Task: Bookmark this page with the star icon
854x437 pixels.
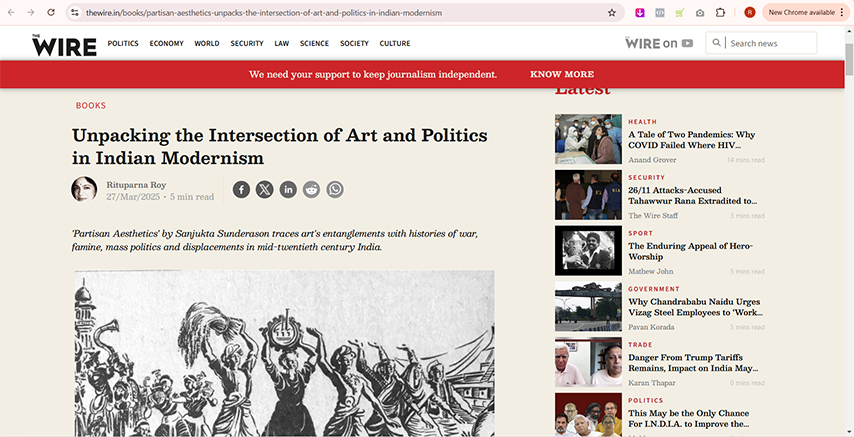Action: point(612,13)
